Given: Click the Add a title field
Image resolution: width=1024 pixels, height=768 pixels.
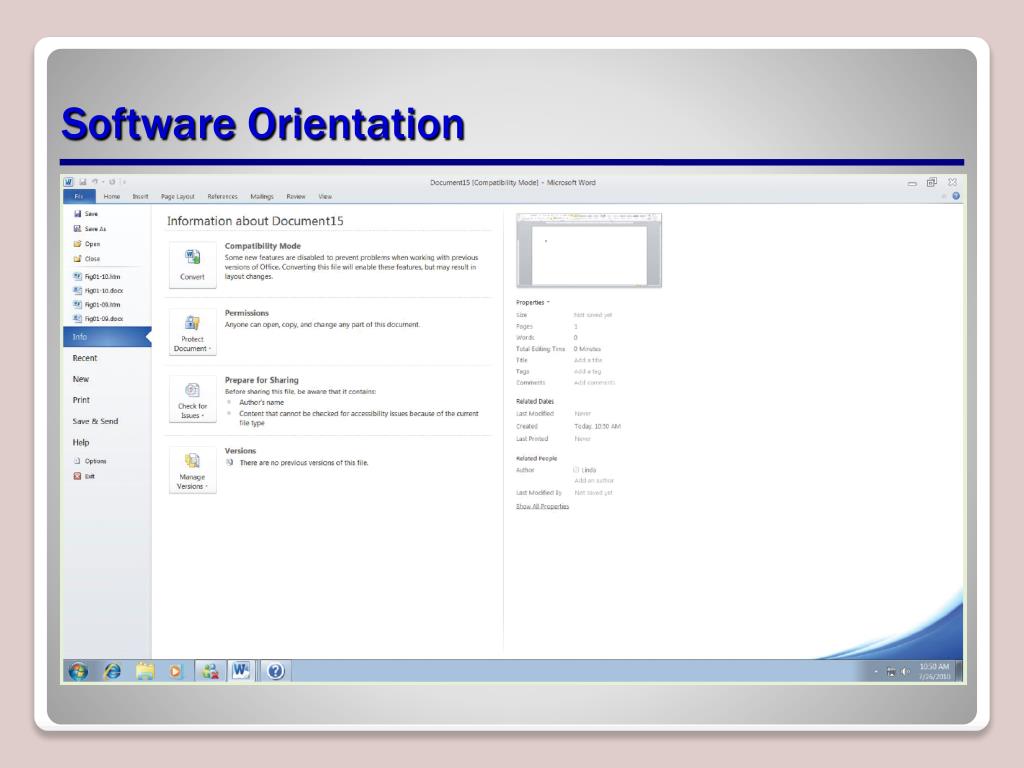Looking at the screenshot, I should [x=588, y=360].
